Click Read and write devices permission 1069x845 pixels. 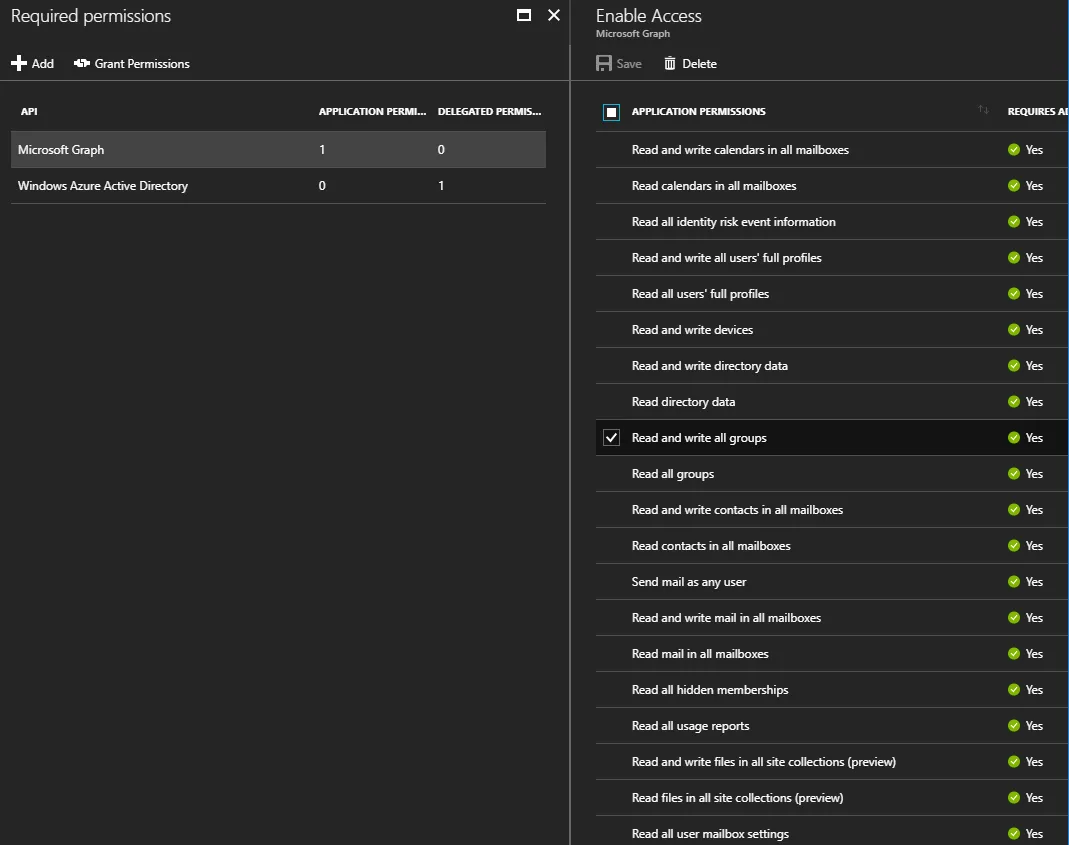[x=692, y=329]
